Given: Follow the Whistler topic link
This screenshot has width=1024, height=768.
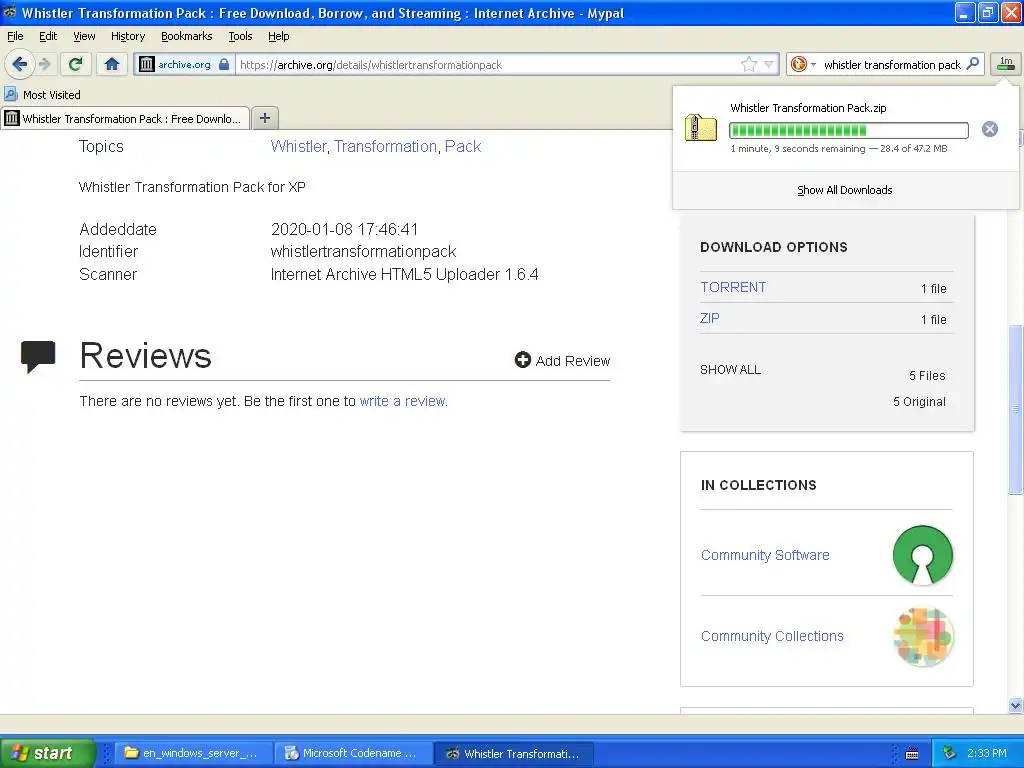Looking at the screenshot, I should click(298, 146).
